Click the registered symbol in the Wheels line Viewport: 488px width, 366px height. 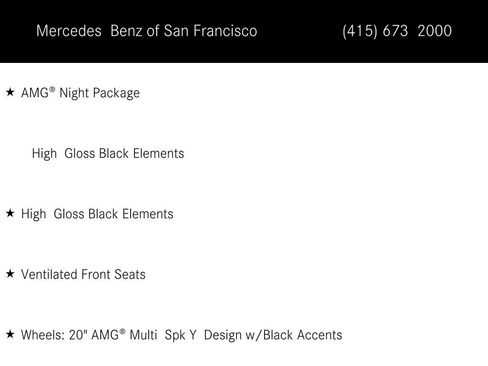click(x=122, y=331)
